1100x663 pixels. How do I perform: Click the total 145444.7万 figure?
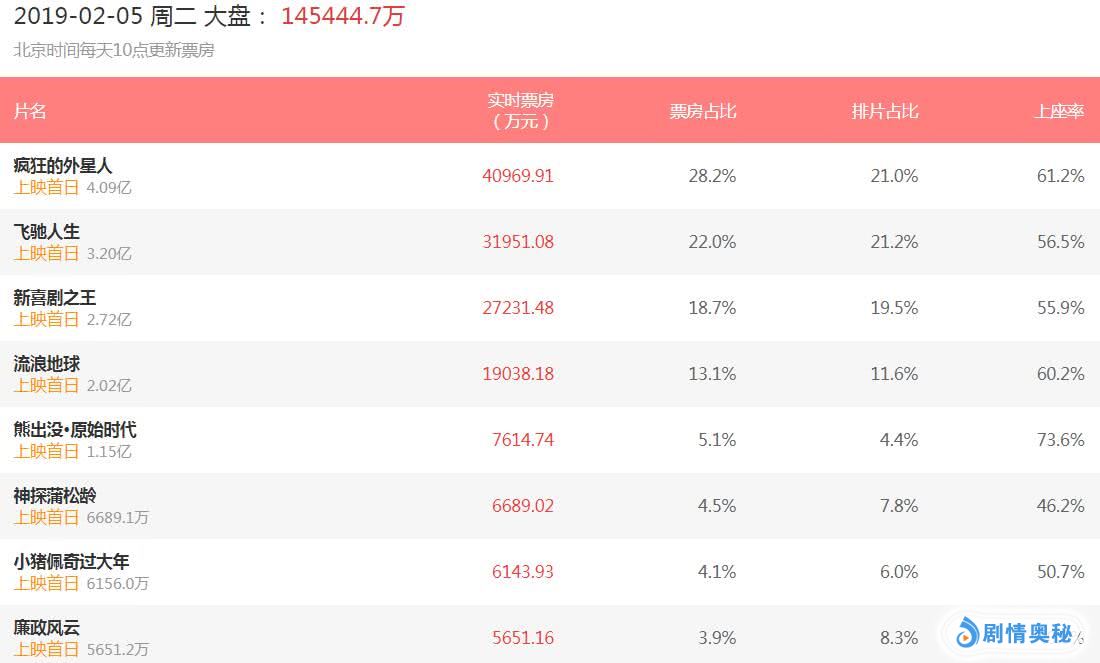pyautogui.click(x=343, y=16)
